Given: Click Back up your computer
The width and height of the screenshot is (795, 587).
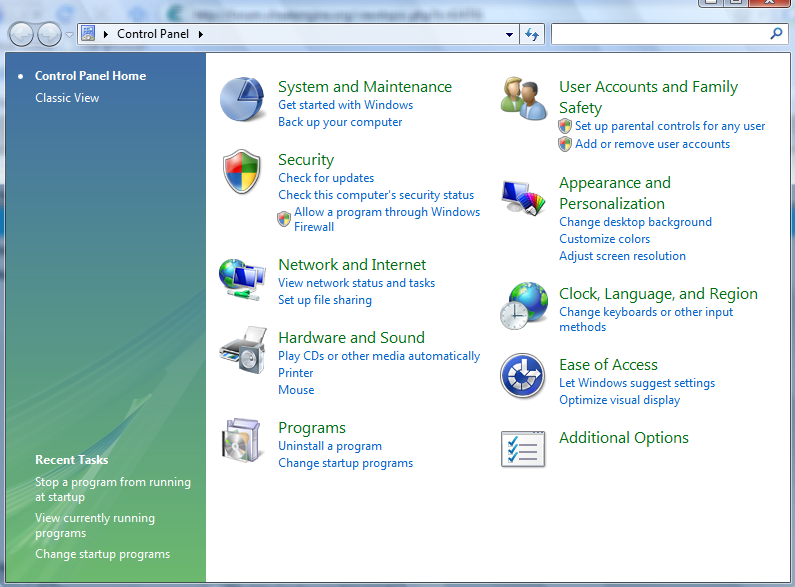Looking at the screenshot, I should [340, 122].
